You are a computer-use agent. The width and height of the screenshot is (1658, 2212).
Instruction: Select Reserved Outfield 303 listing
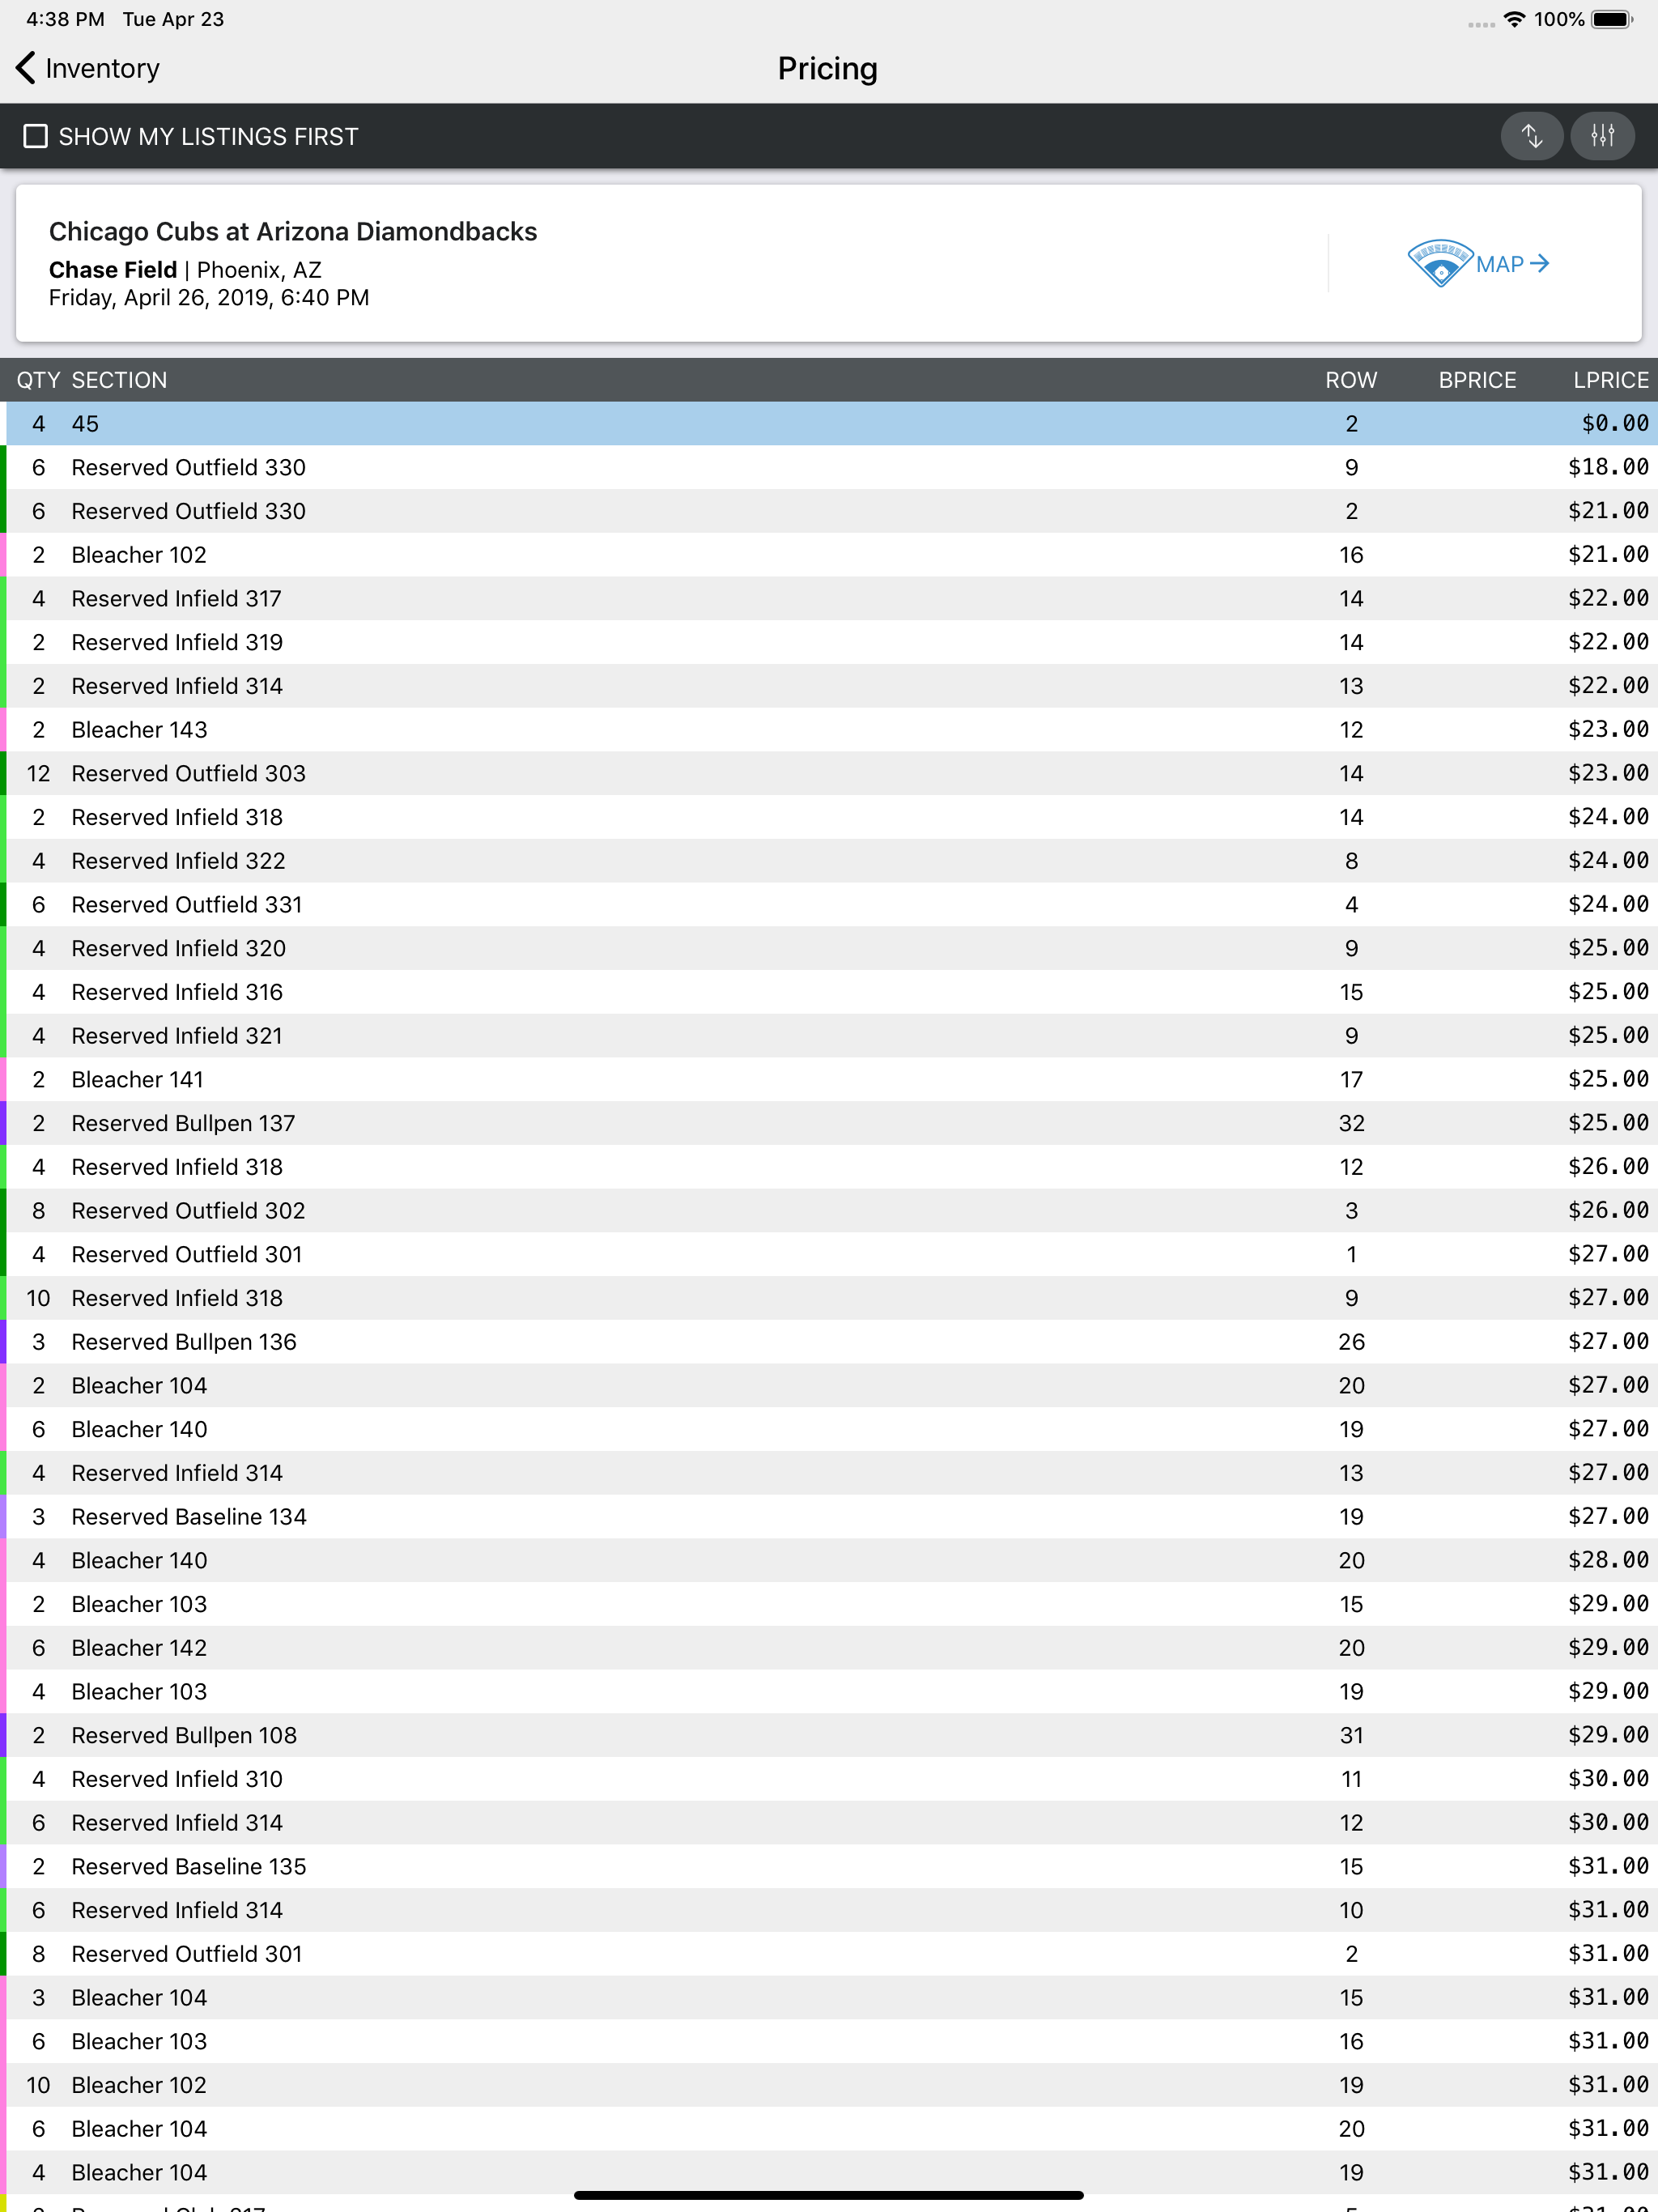coord(829,773)
